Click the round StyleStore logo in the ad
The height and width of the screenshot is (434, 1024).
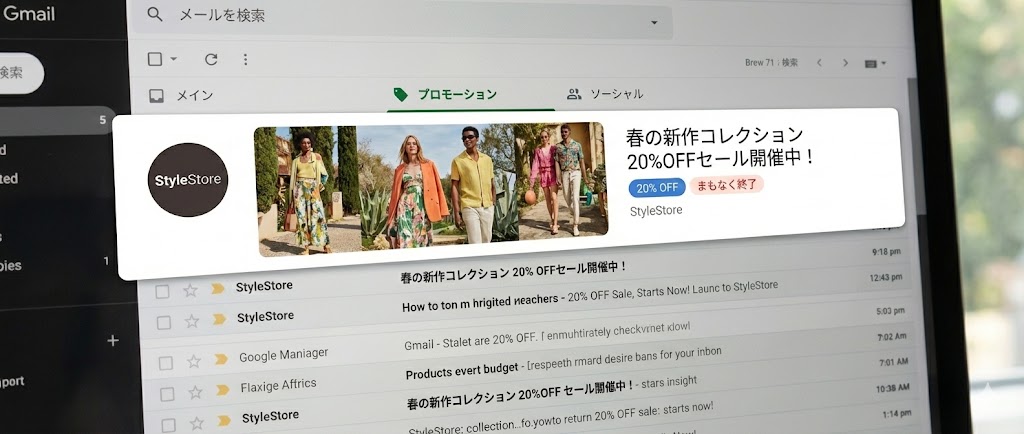(188, 179)
